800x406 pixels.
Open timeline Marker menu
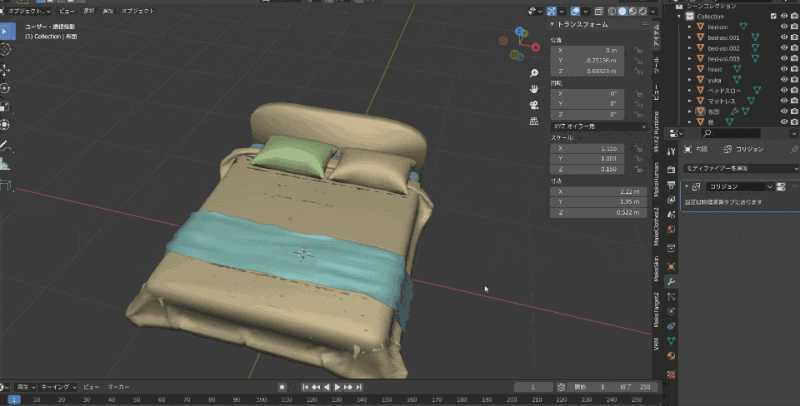tap(118, 387)
